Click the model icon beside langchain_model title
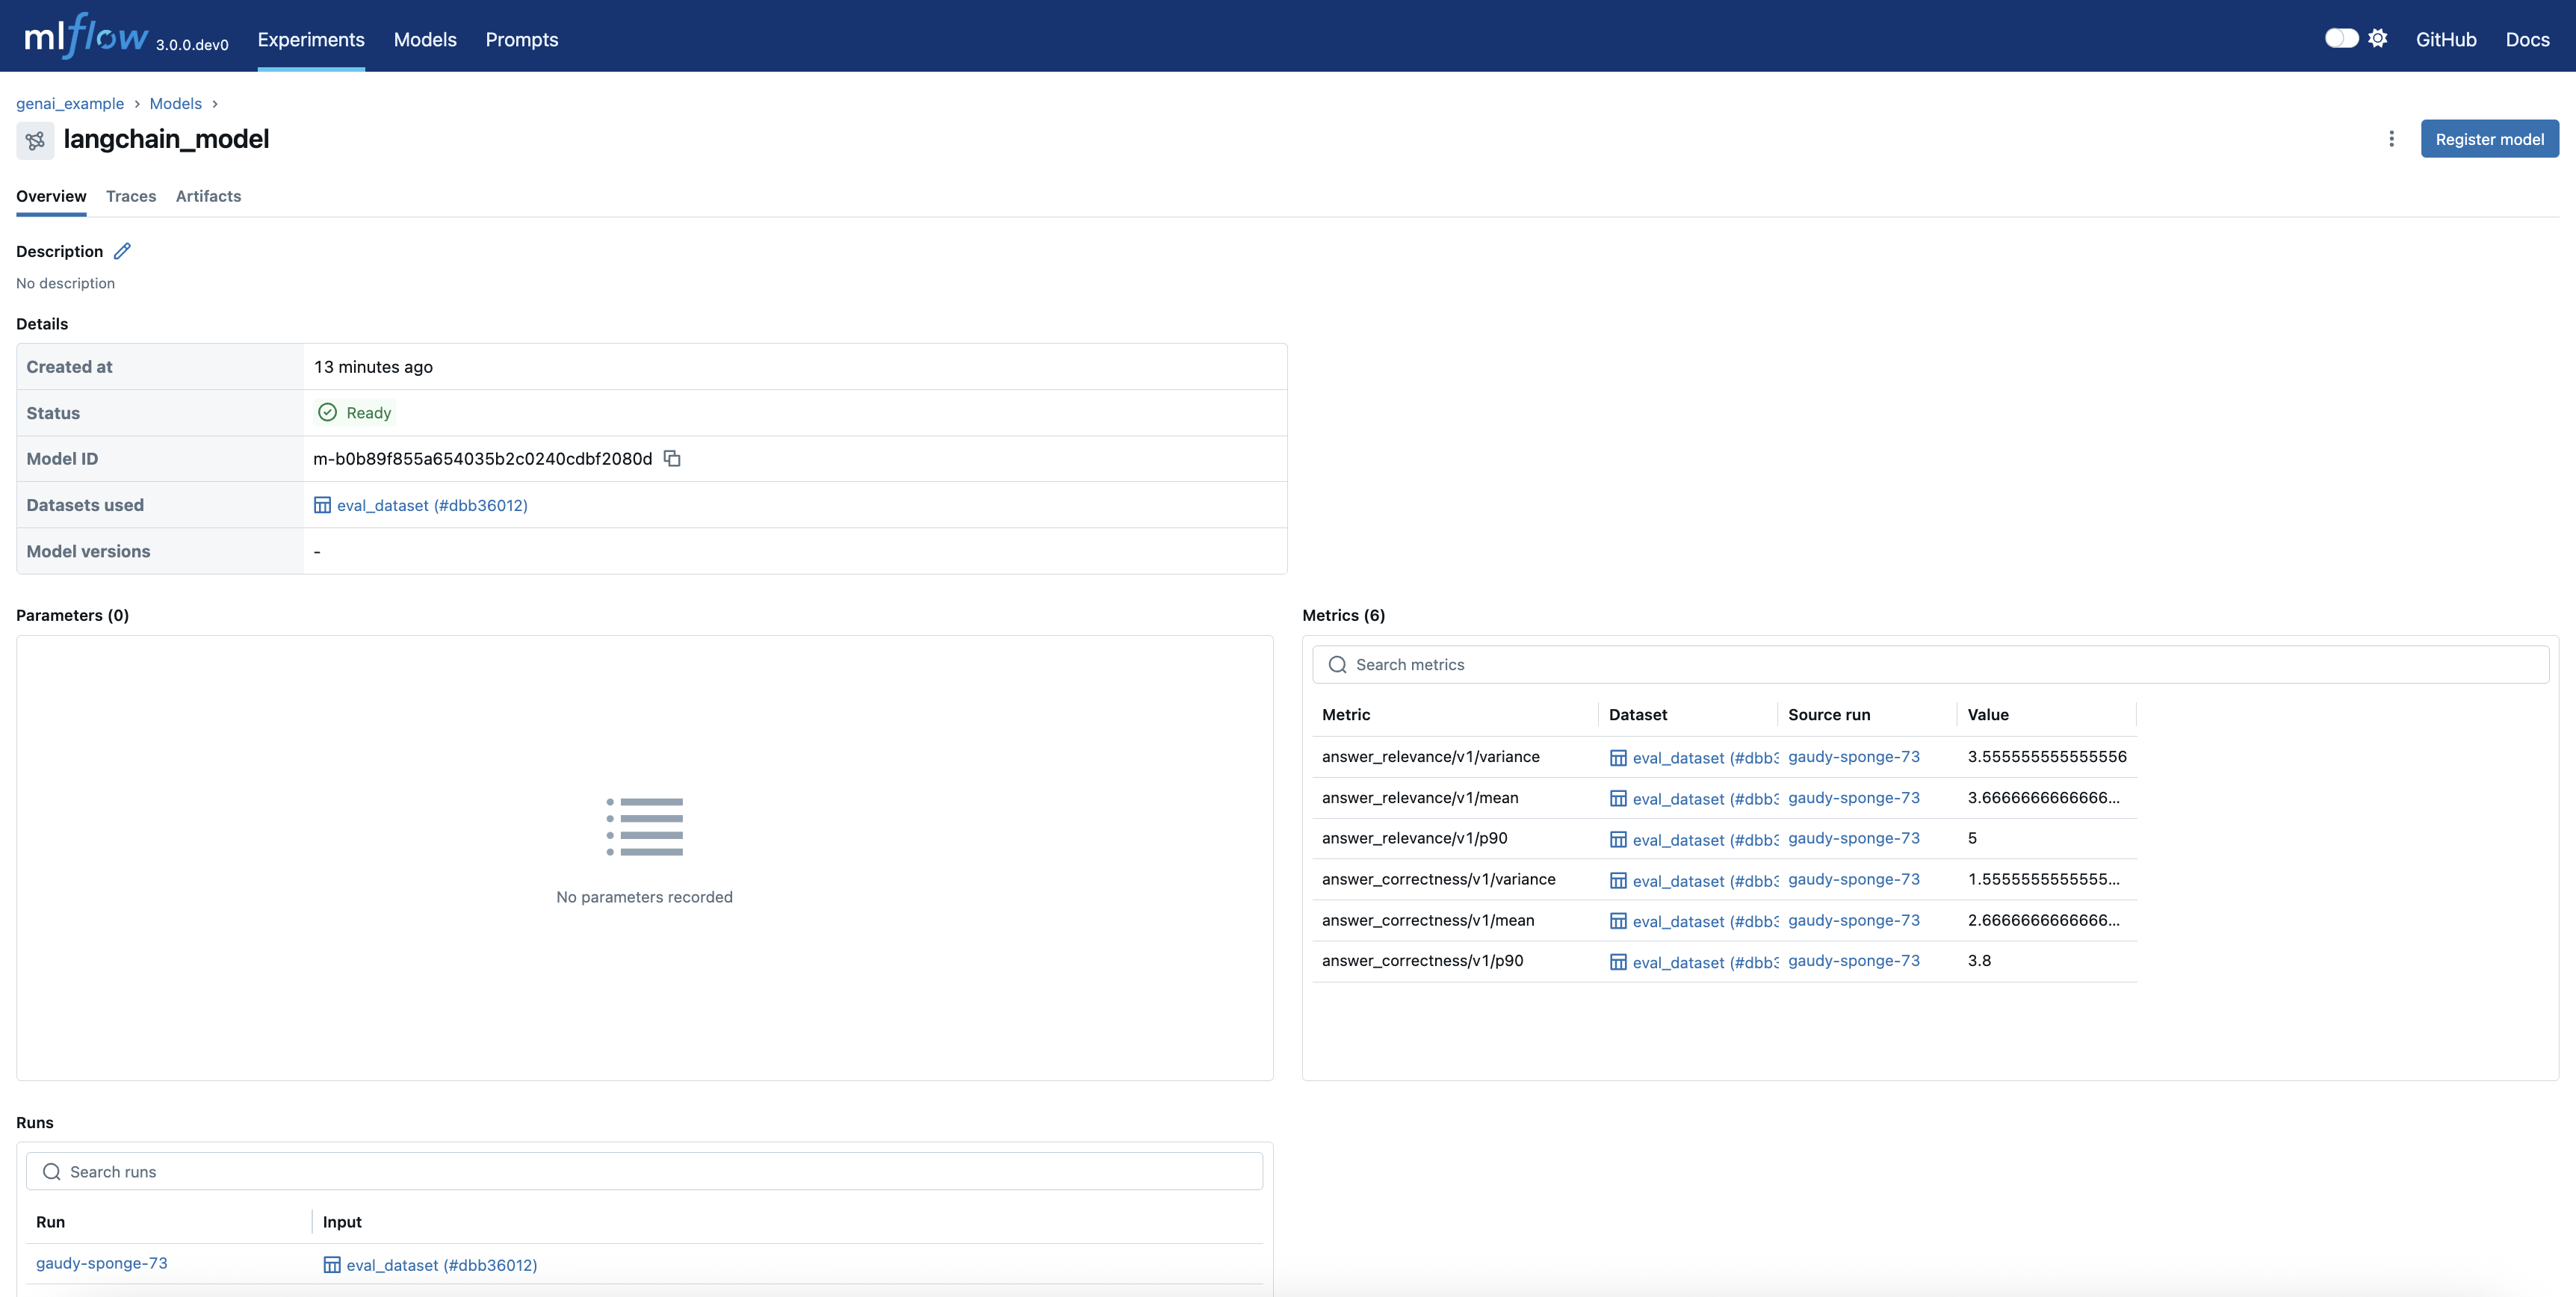Viewport: 2576px width, 1297px height. pyautogui.click(x=36, y=140)
